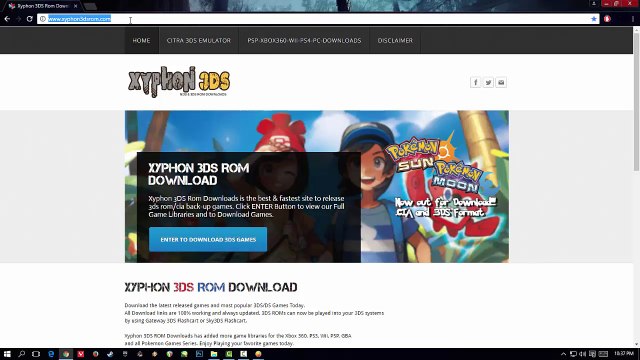Image resolution: width=640 pixels, height=360 pixels.
Task: Select the Xyphon 3DS Rom Download tab
Action: [41, 6]
